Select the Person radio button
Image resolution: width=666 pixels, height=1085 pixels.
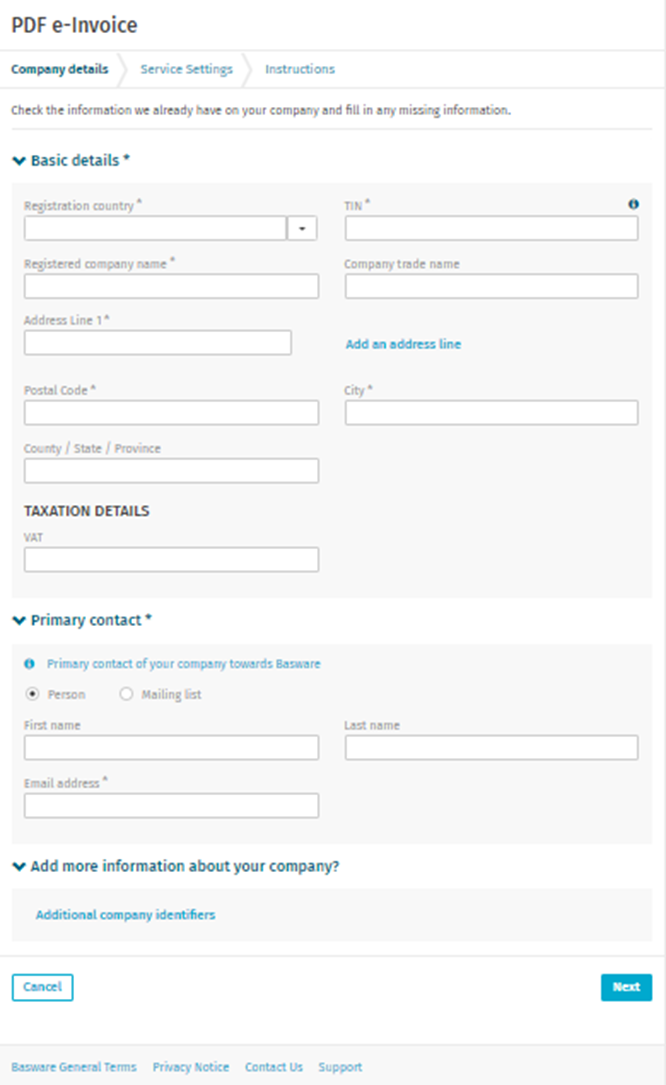(x=32, y=693)
